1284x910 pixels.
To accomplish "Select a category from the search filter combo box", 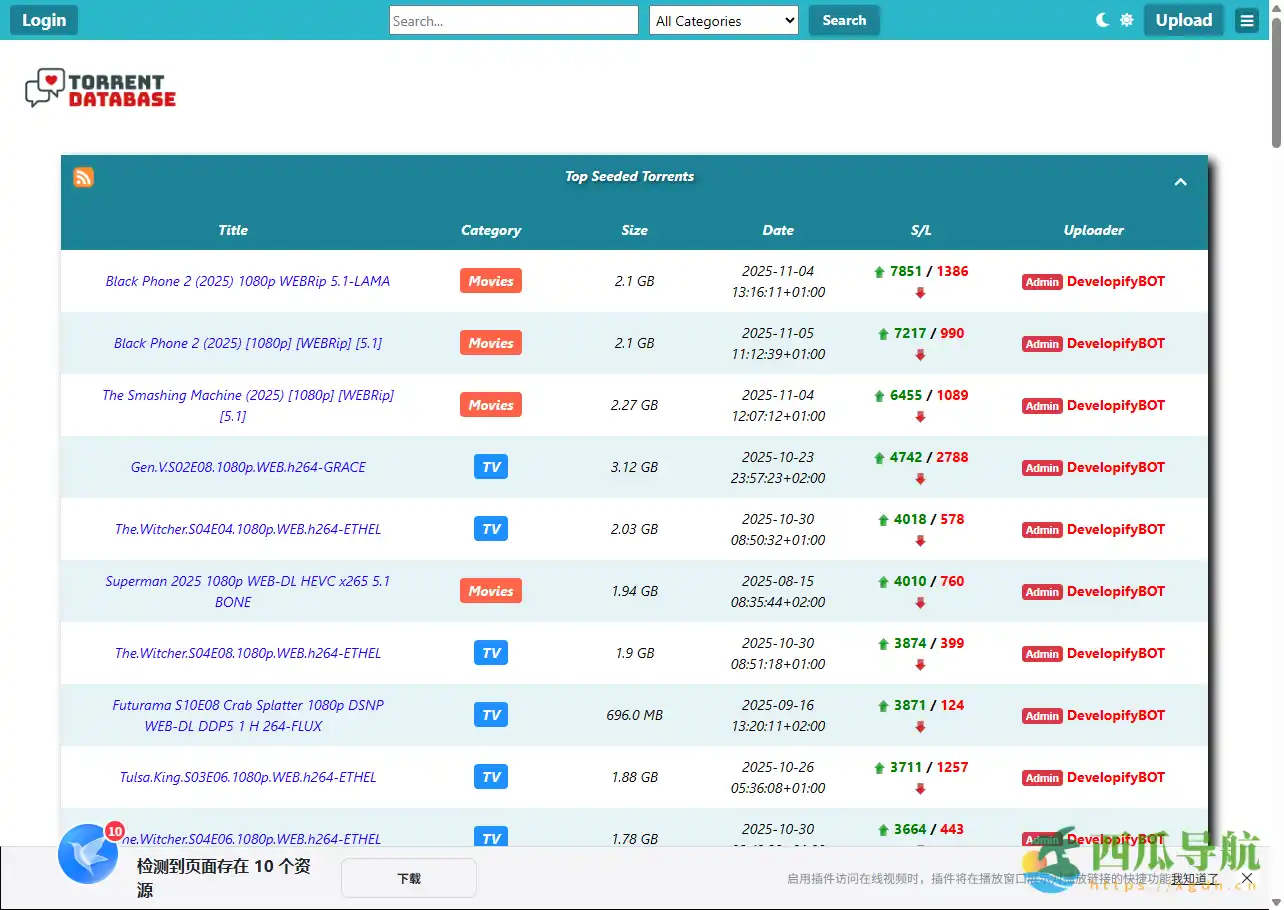I will 723,20.
